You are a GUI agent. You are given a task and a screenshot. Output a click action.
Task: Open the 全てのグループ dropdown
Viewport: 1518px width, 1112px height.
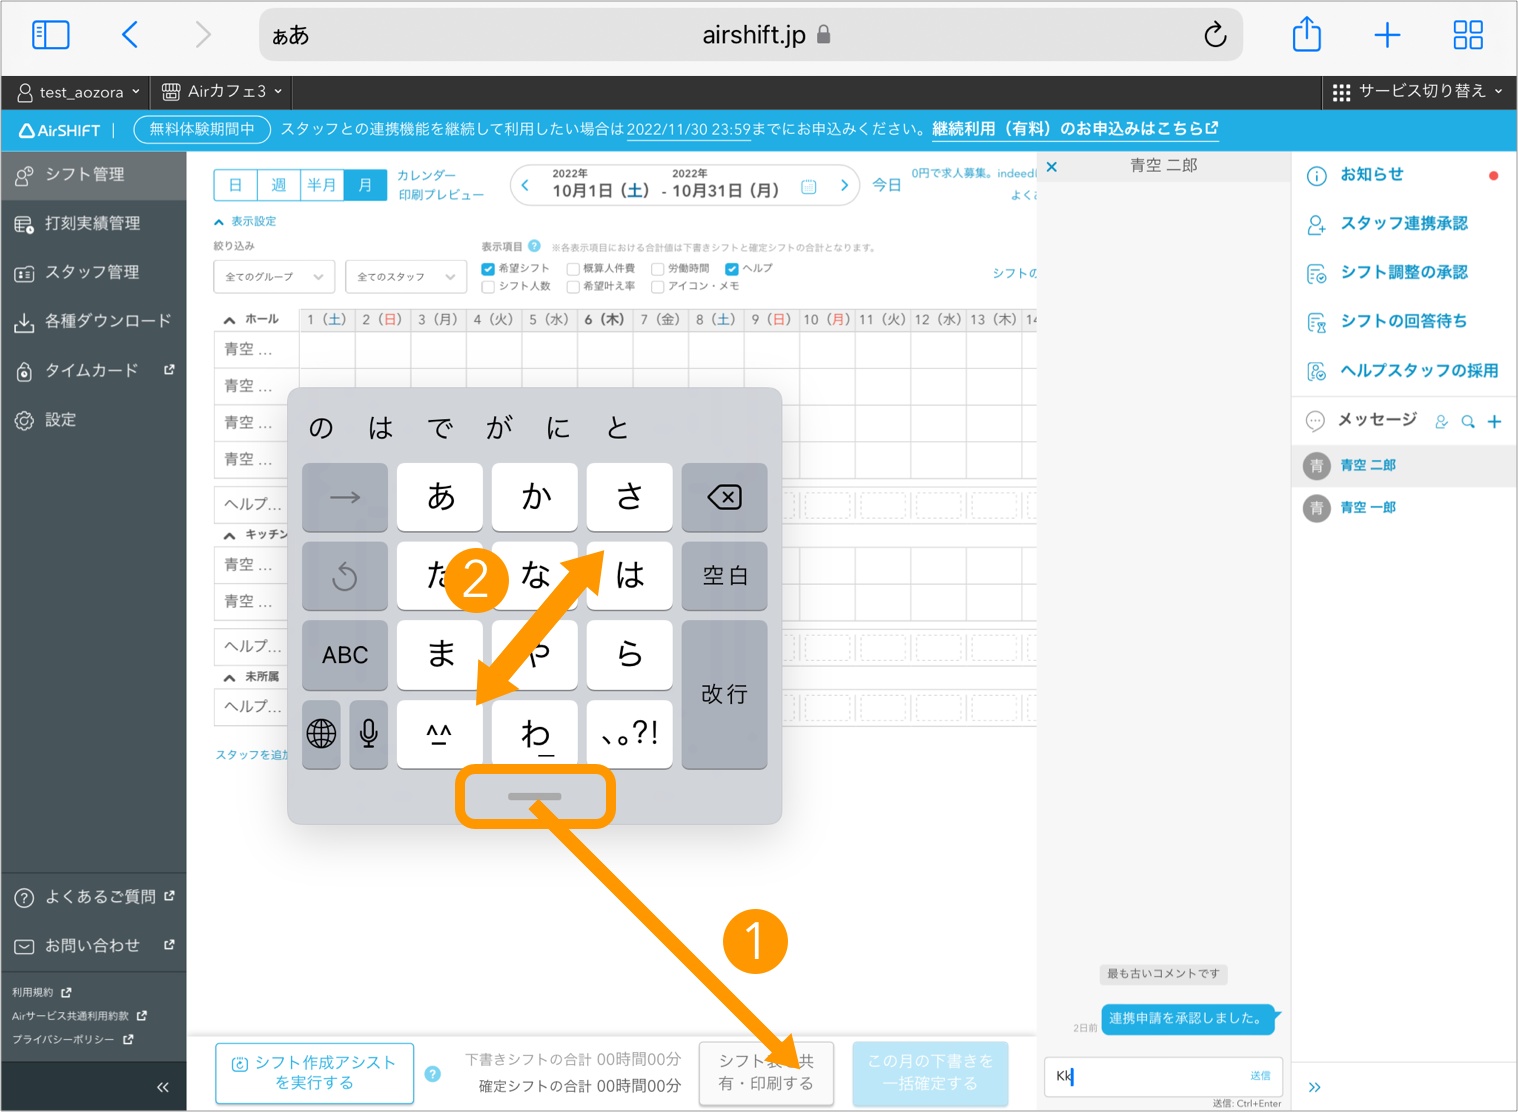273,277
